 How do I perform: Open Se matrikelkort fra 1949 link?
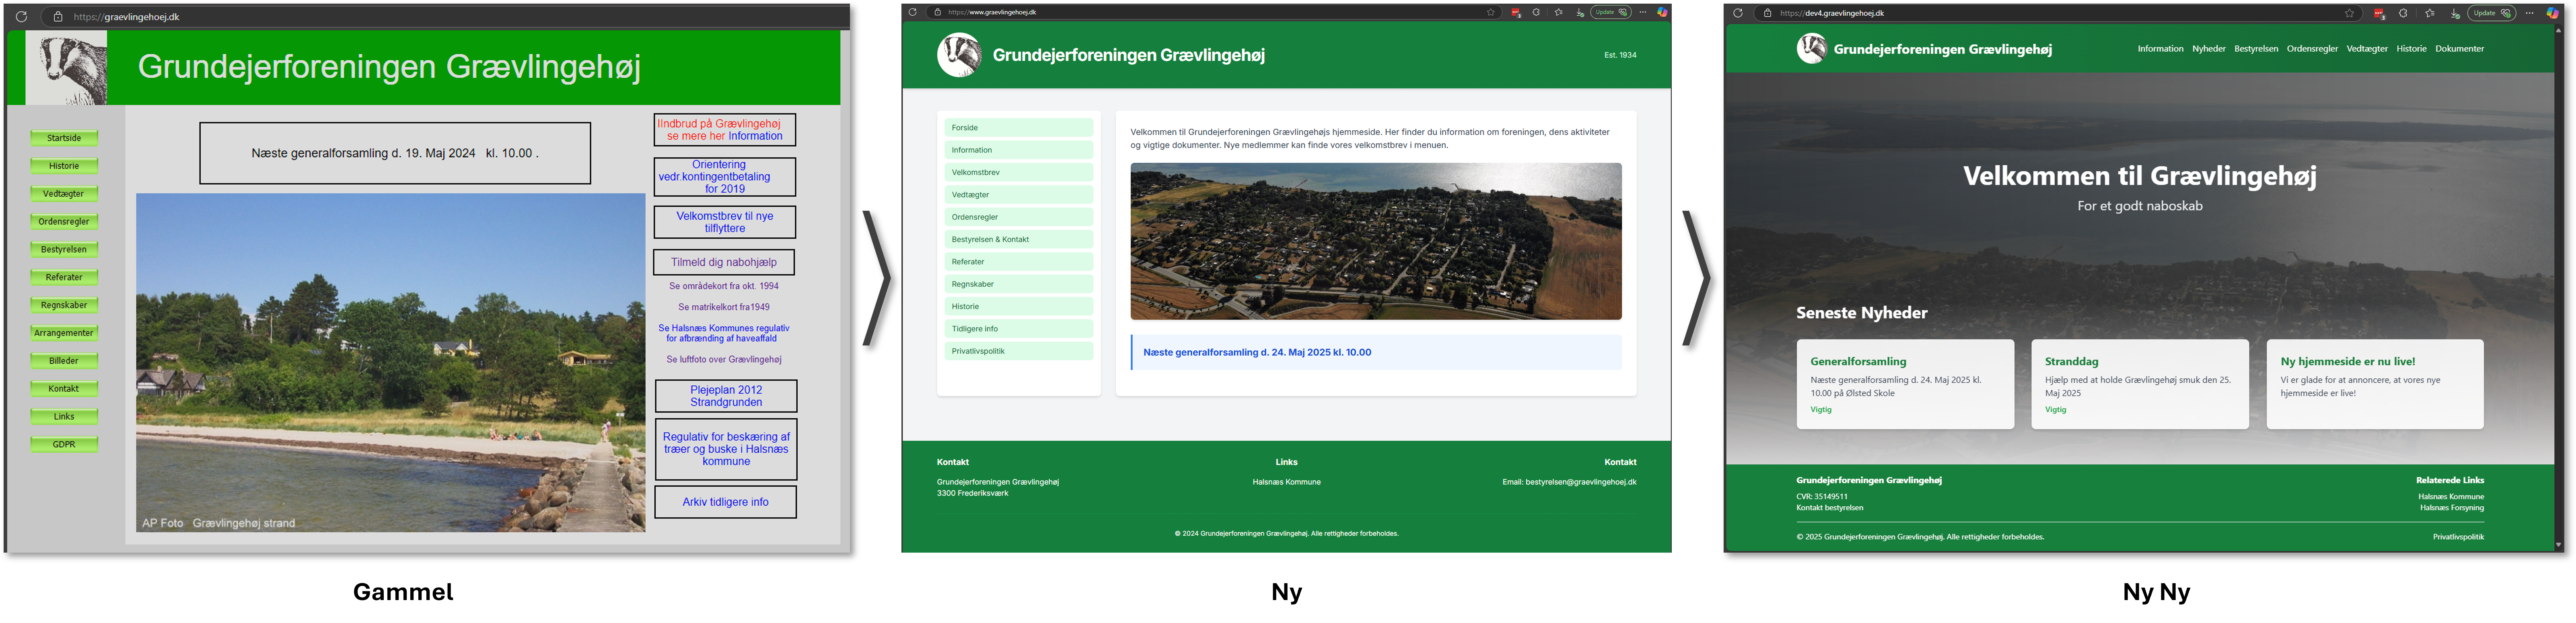click(724, 307)
